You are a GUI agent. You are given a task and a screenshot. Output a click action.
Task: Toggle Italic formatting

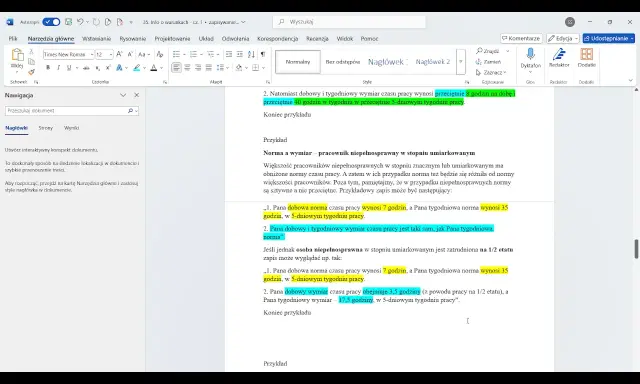(58, 68)
